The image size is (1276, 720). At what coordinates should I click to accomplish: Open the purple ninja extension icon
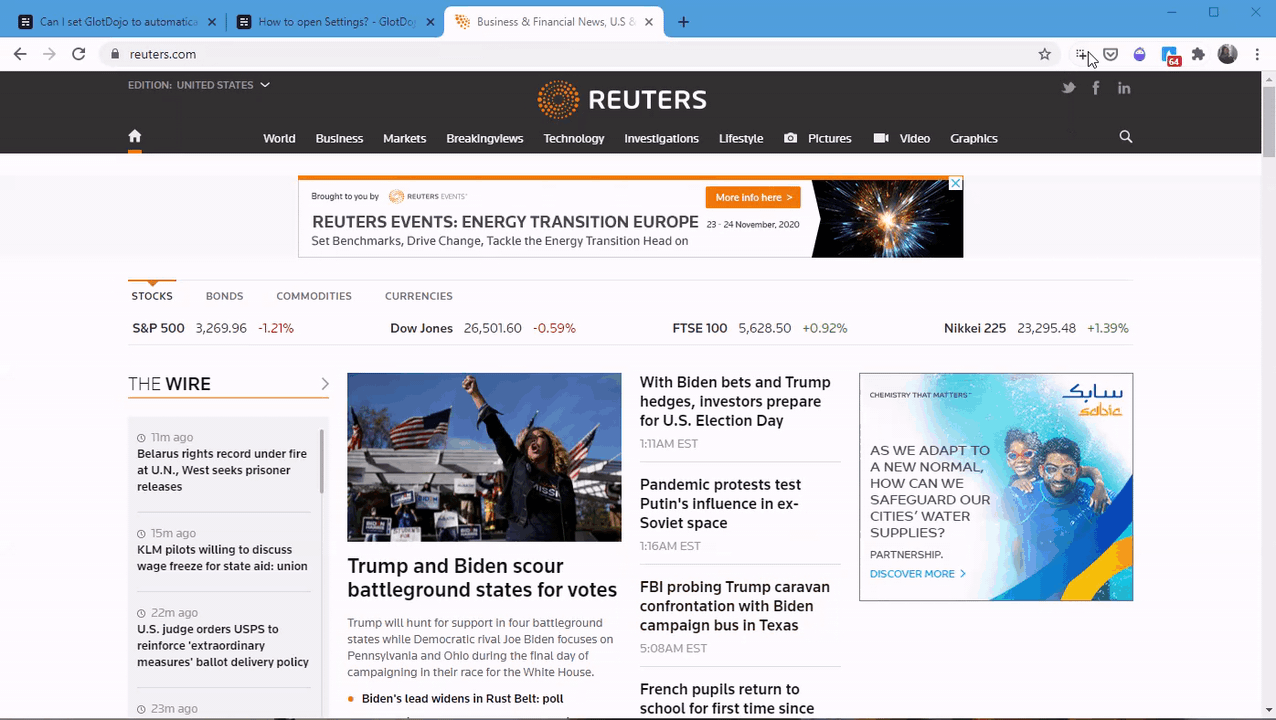coord(1139,54)
